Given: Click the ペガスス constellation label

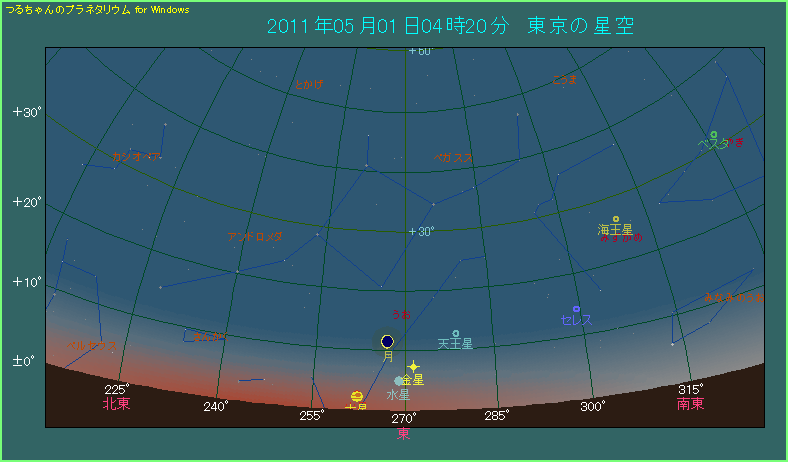Looking at the screenshot, I should tap(452, 157).
